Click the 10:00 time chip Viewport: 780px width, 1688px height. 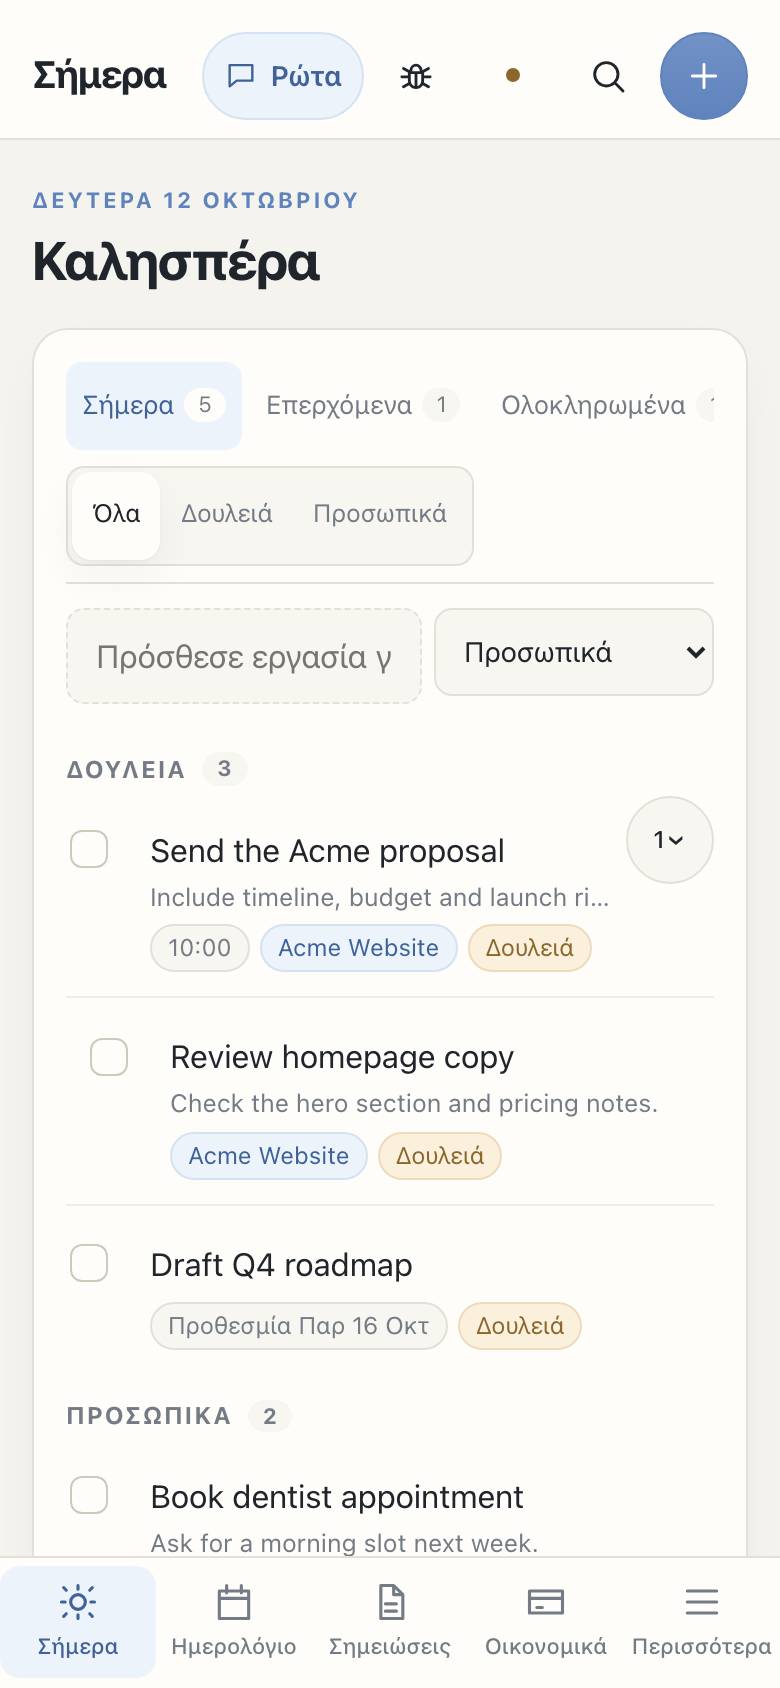pos(200,948)
